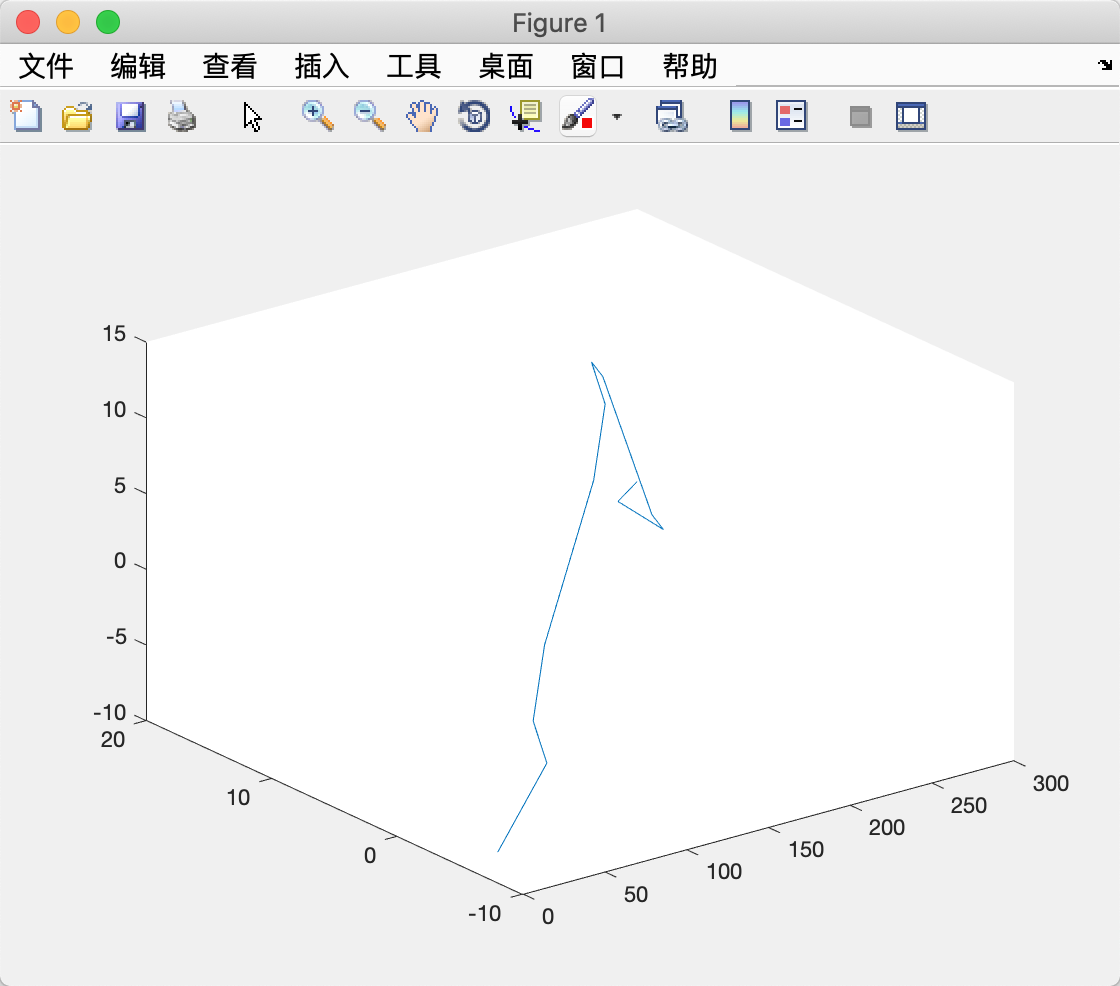Image resolution: width=1120 pixels, height=986 pixels.
Task: Select the Zoom In tool
Action: [x=316, y=116]
